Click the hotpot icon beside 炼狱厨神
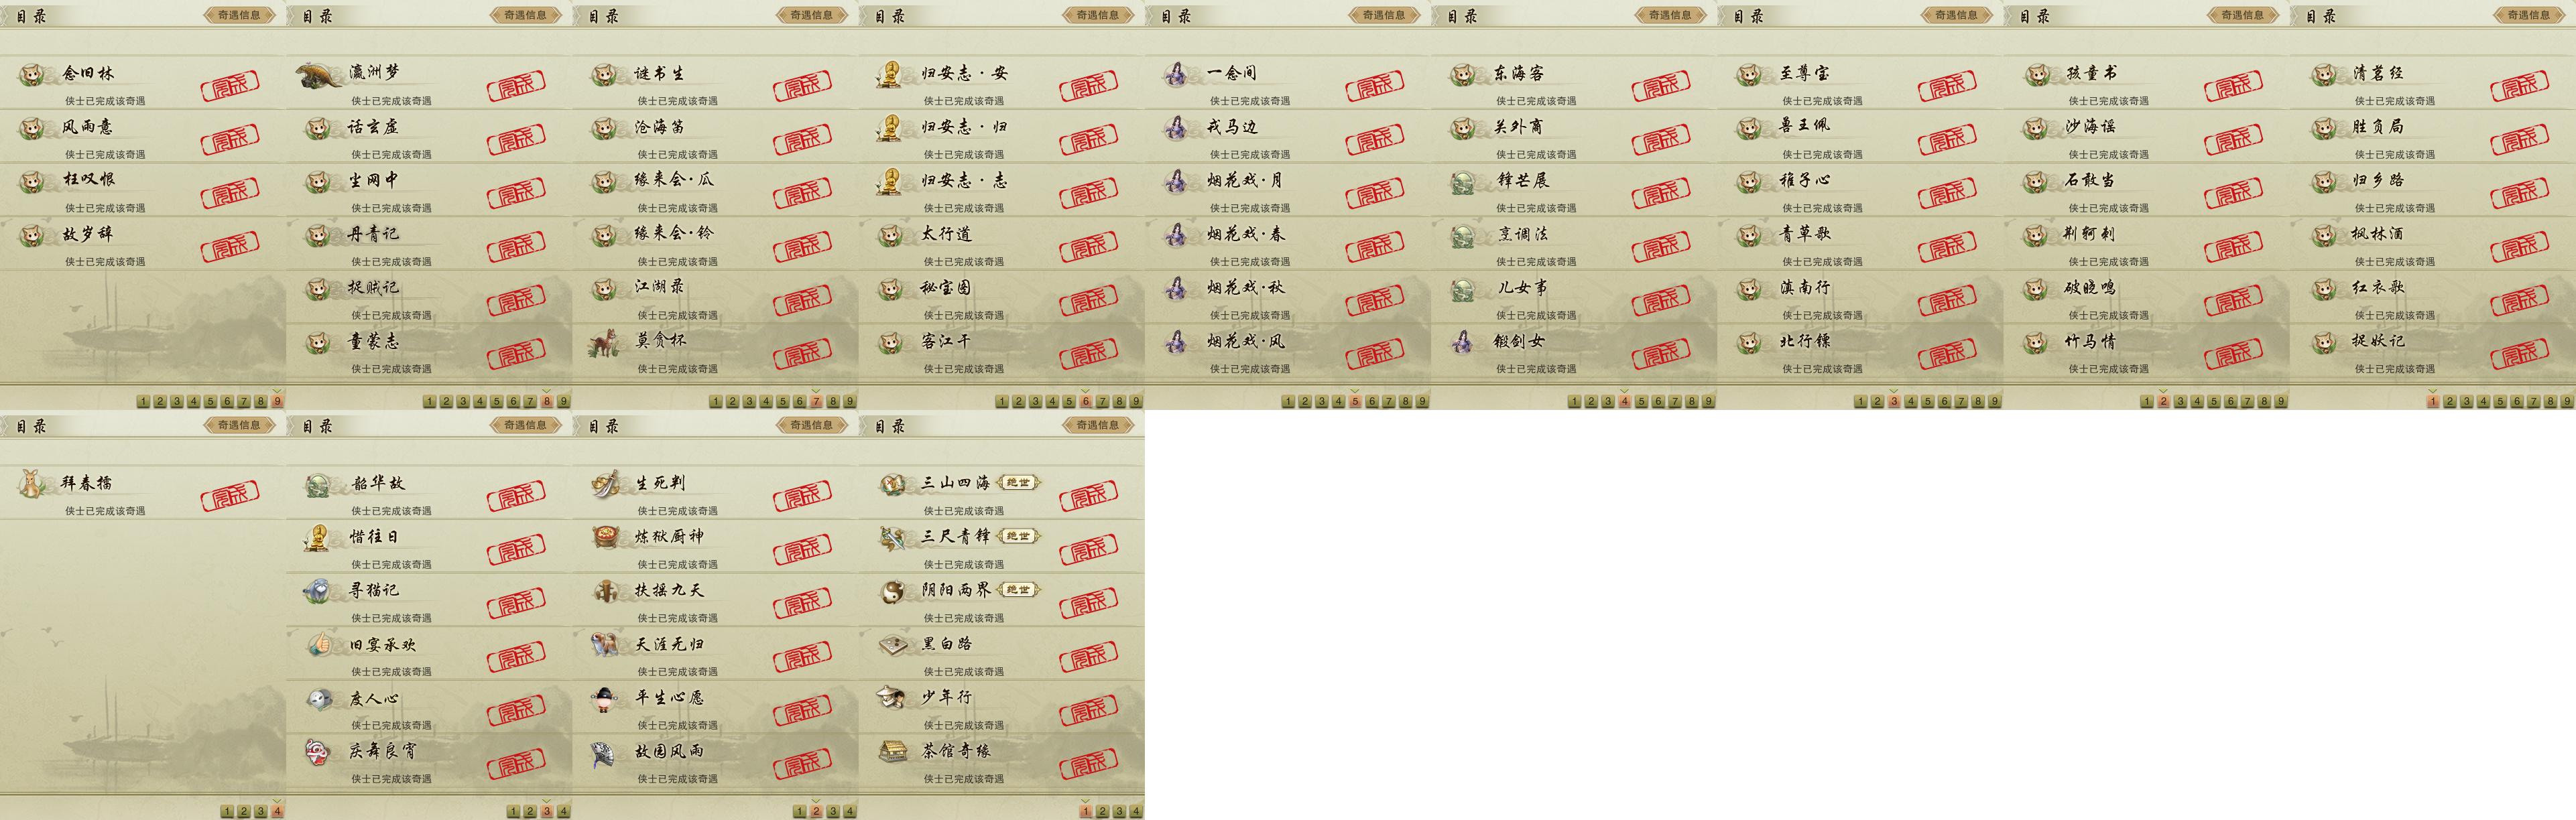 click(x=605, y=538)
